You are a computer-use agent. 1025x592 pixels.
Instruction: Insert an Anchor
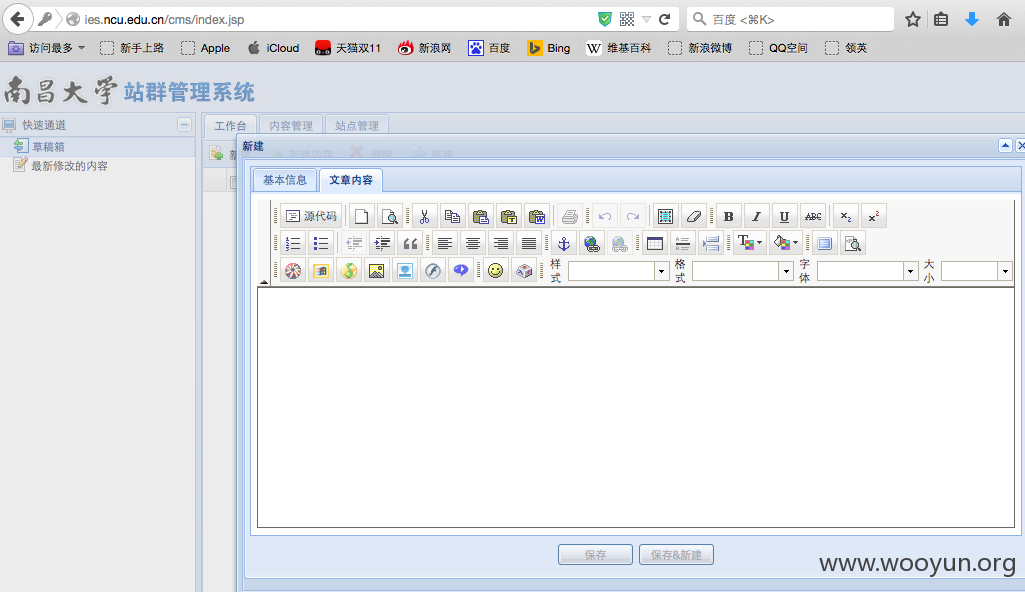click(x=563, y=244)
